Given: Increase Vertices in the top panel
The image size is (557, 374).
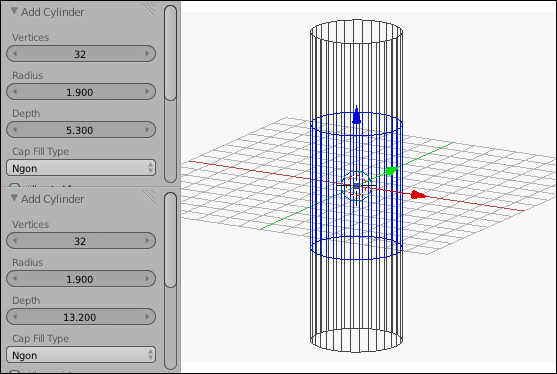Looking at the screenshot, I should 147,54.
